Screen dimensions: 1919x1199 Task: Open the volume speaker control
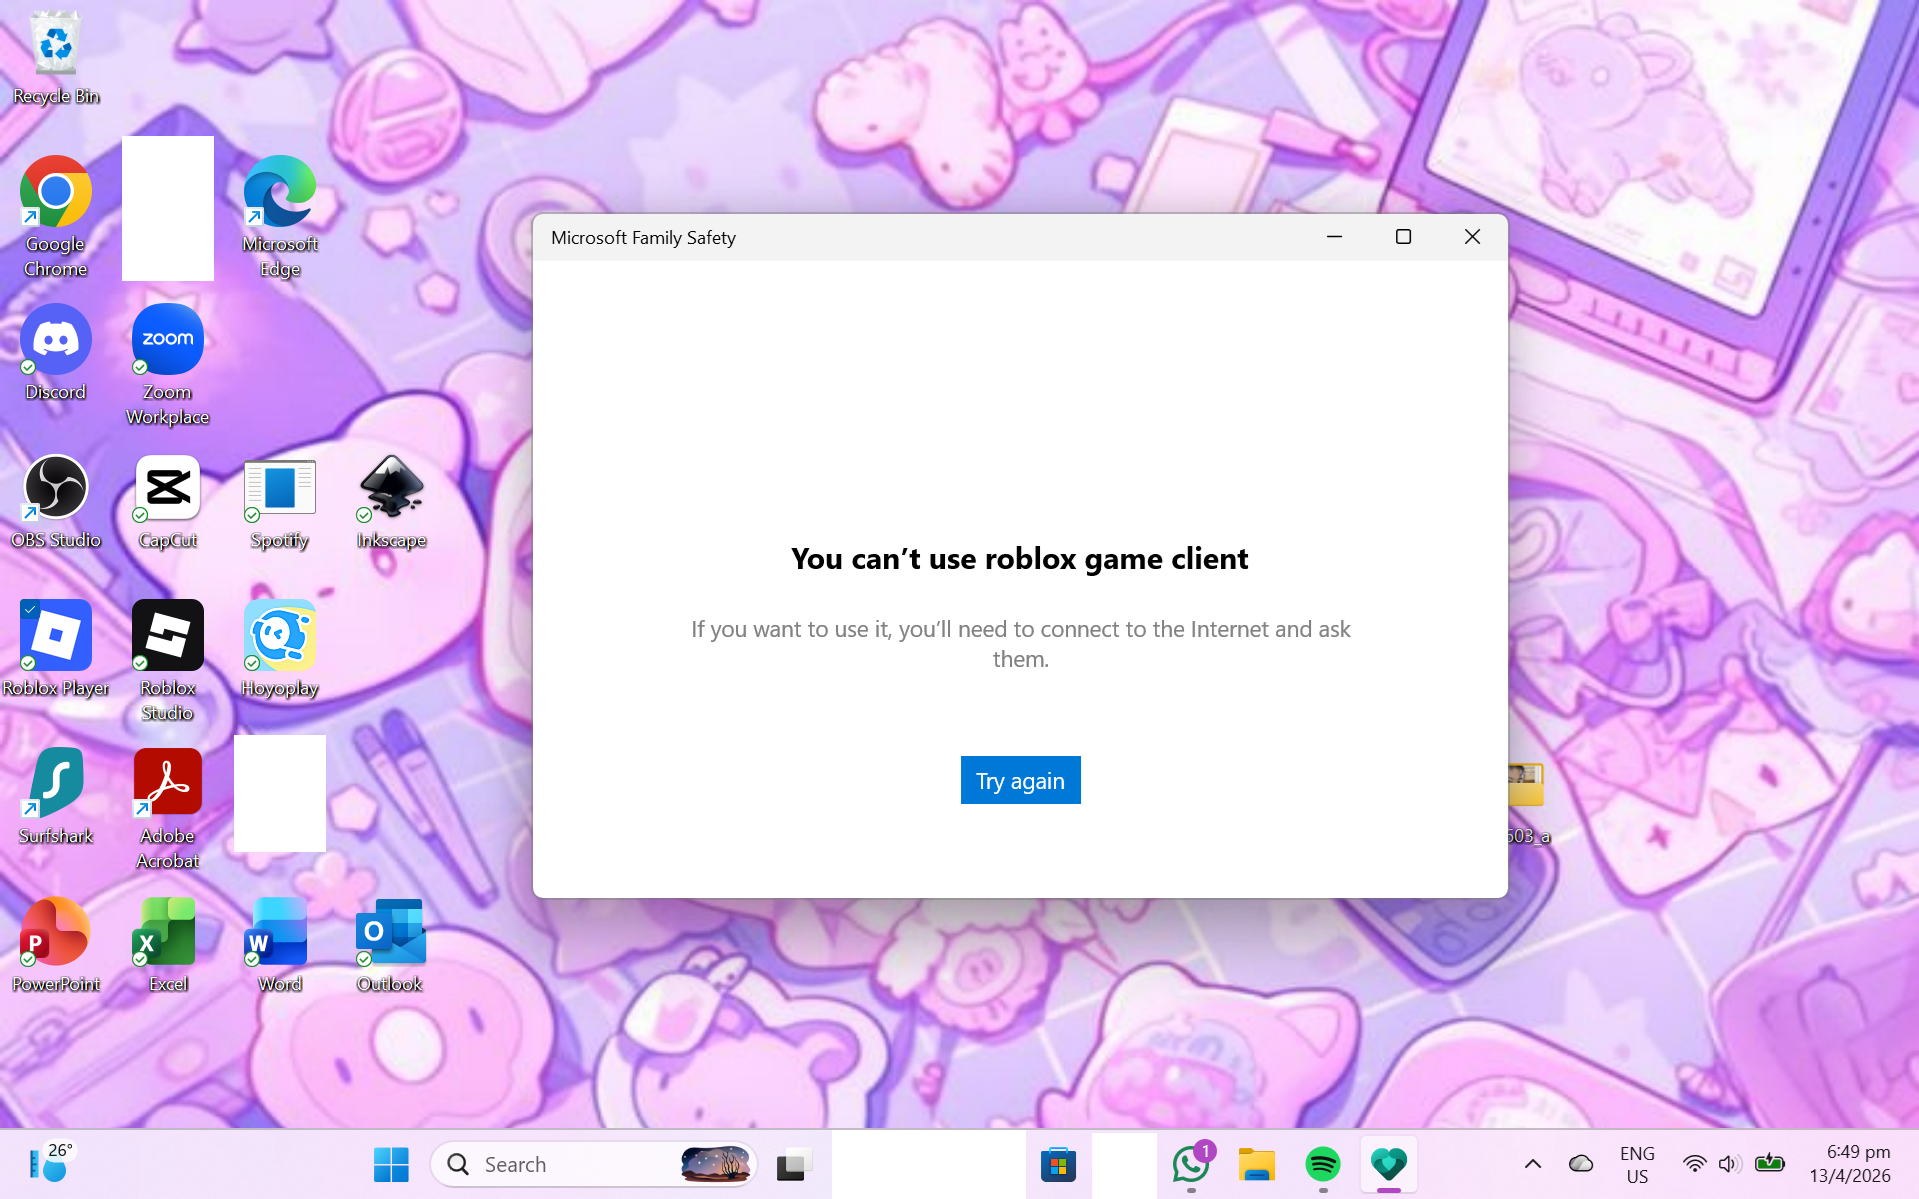pos(1729,1164)
